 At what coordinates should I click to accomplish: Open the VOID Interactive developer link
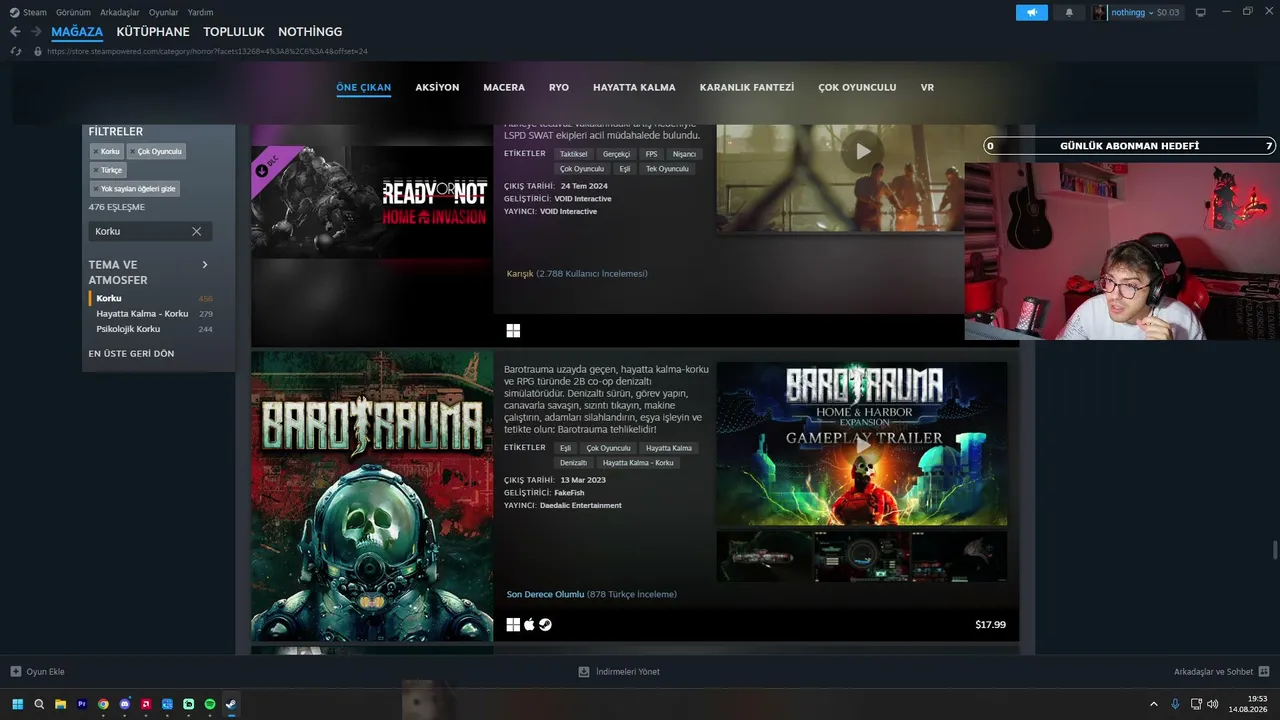coord(583,199)
